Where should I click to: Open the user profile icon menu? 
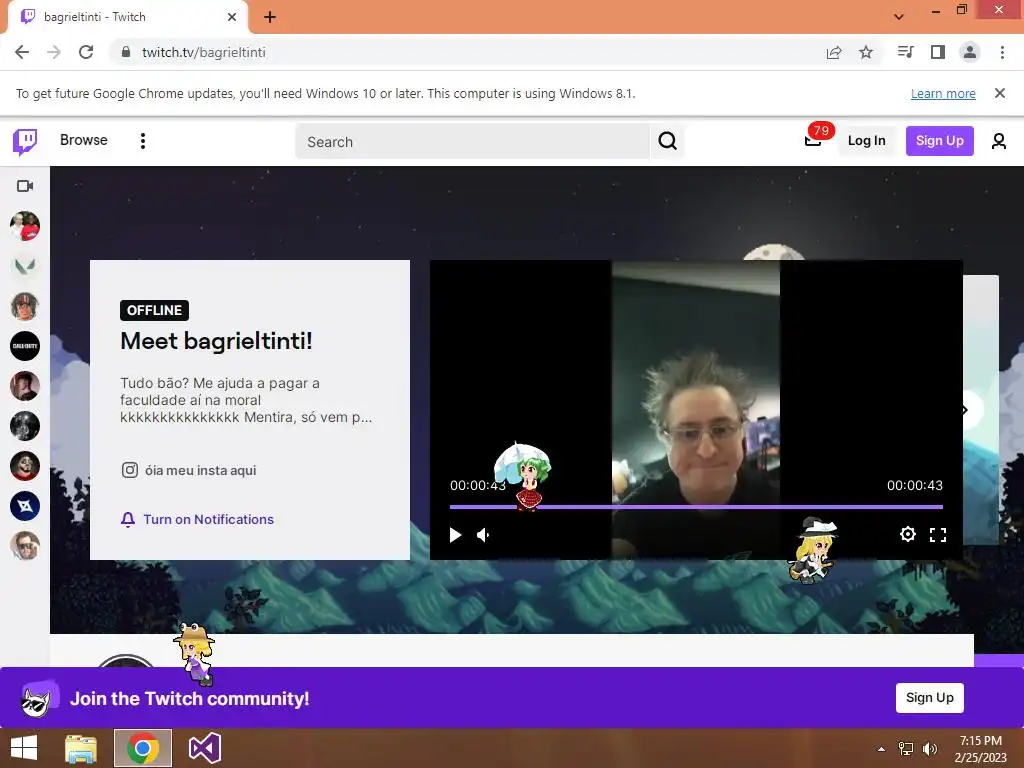(x=999, y=141)
